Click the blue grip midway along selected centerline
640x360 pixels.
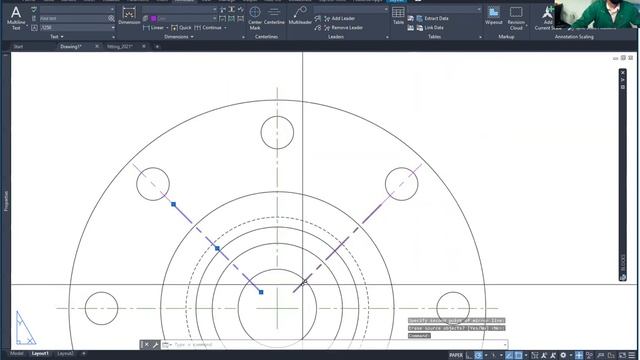click(x=217, y=248)
